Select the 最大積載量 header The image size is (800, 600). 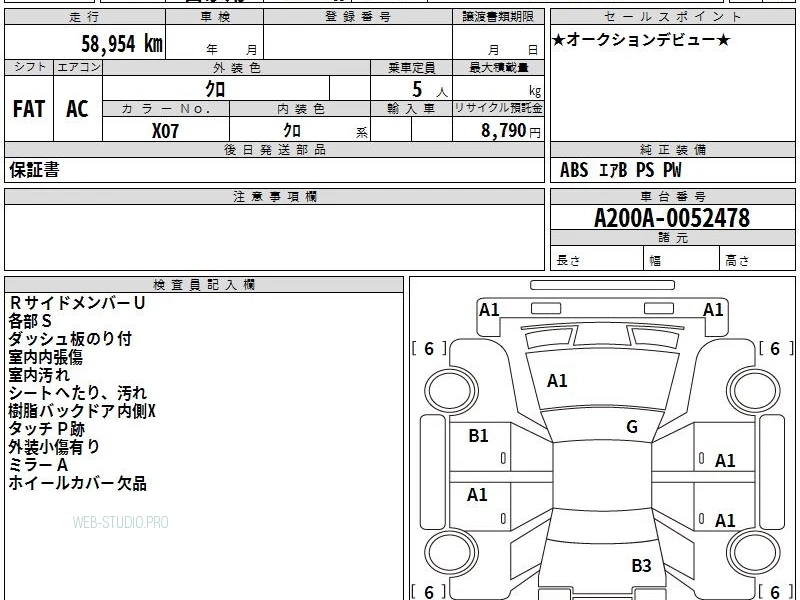498,68
